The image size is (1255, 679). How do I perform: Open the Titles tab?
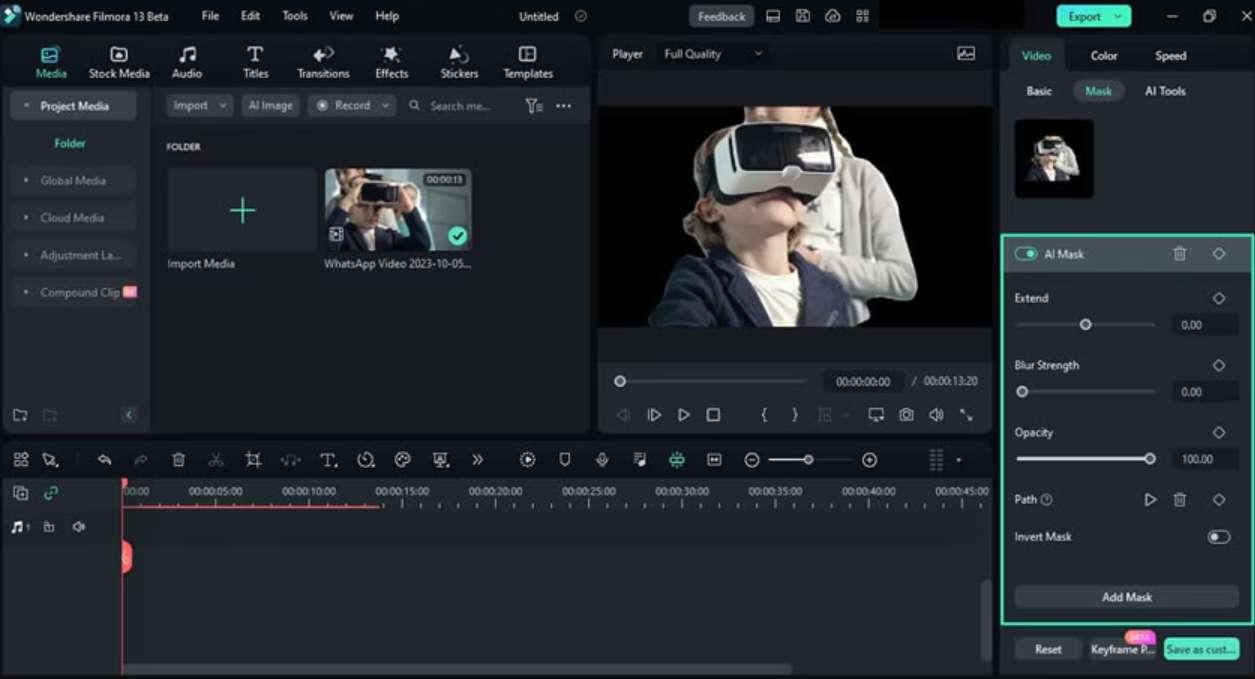(255, 62)
